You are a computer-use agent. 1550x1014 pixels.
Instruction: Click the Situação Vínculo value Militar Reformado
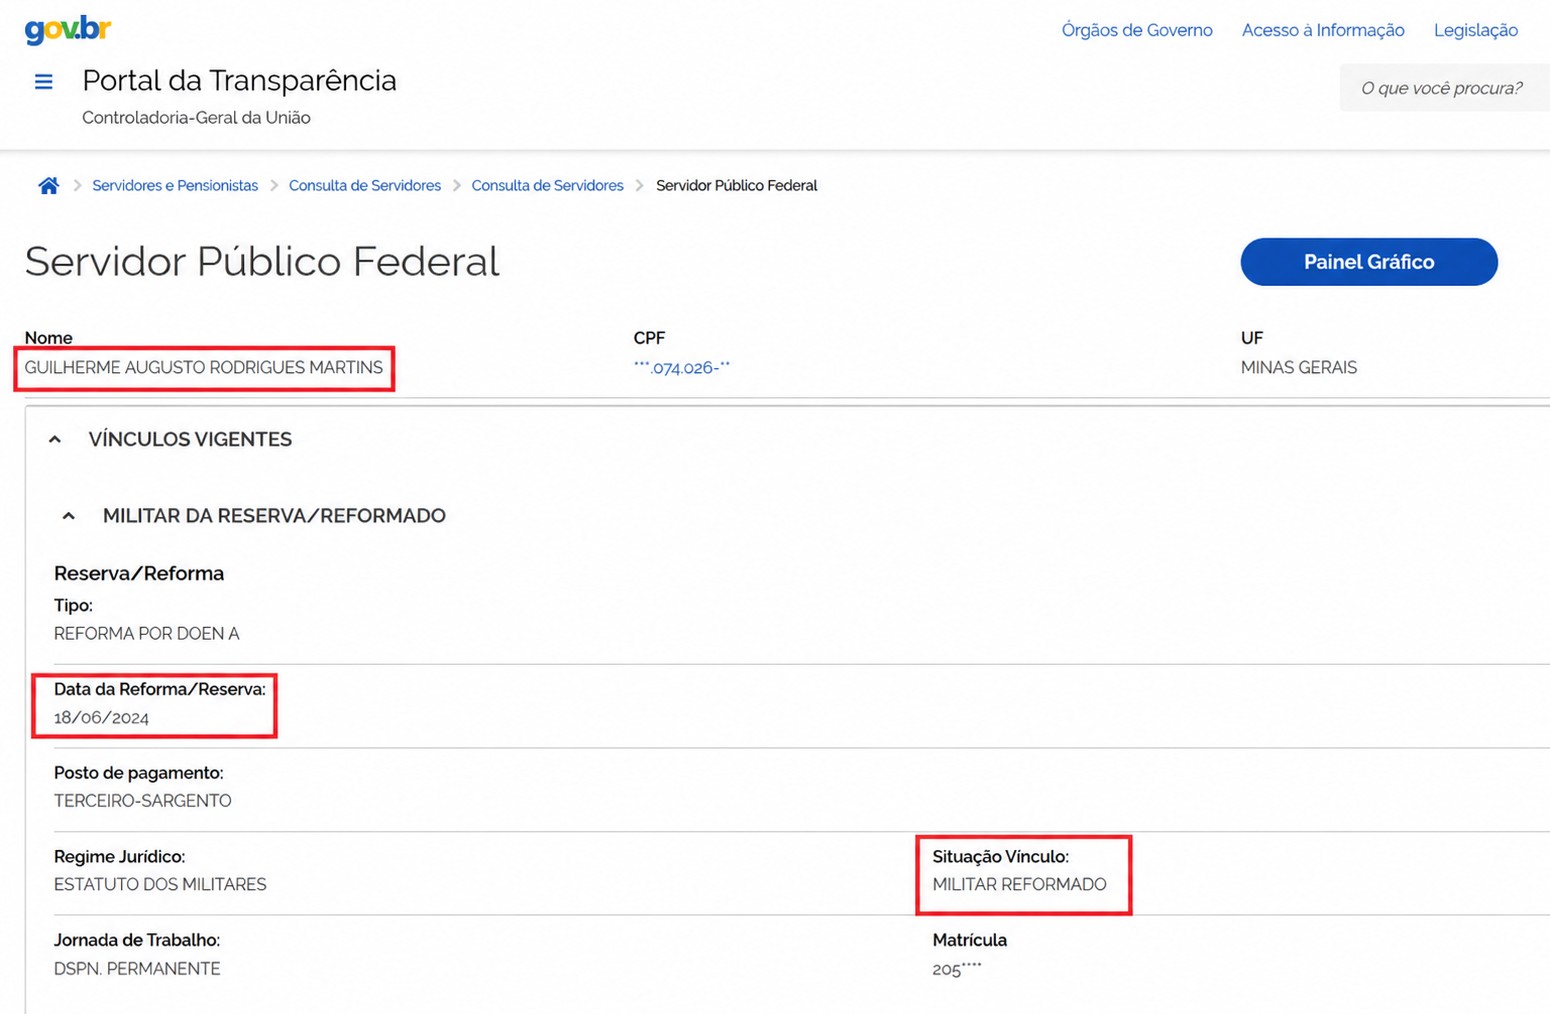click(1019, 884)
